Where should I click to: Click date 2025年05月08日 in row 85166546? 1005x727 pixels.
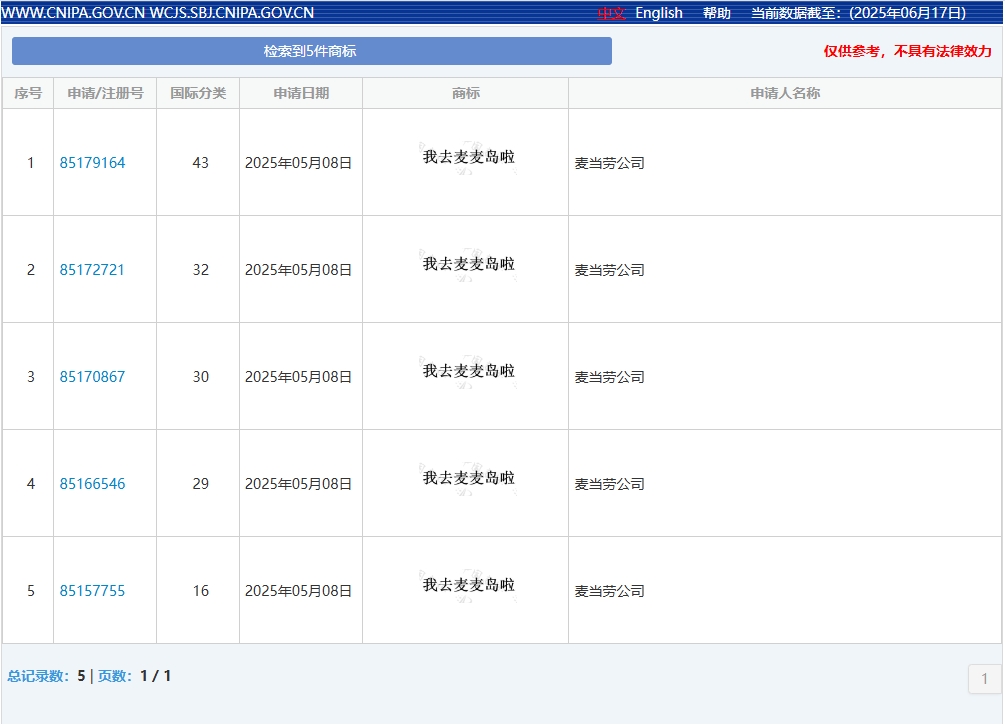[x=299, y=484]
